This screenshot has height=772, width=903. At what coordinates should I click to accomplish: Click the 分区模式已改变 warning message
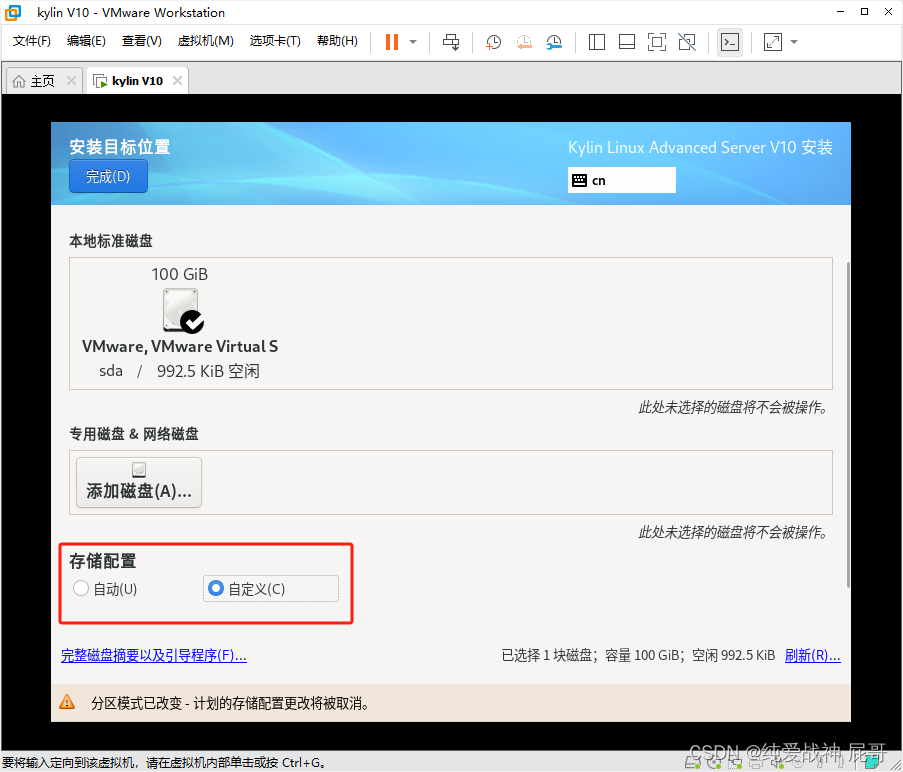(230, 703)
